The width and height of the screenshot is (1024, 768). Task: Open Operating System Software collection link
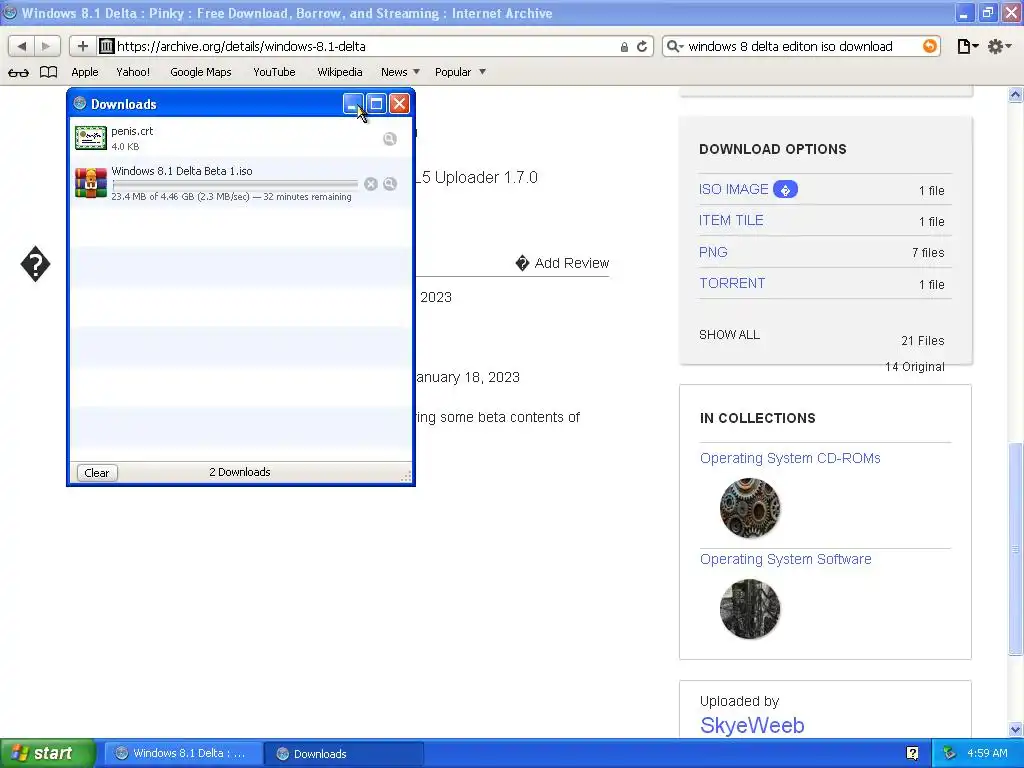[x=786, y=559]
